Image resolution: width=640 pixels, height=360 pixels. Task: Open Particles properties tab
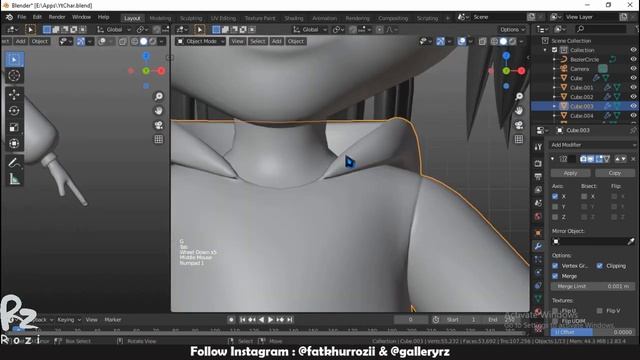point(538,259)
